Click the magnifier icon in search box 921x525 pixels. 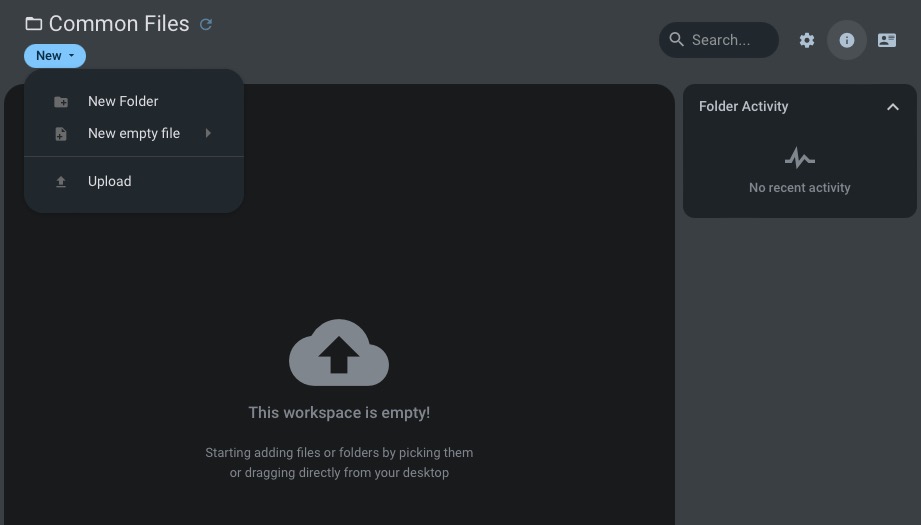click(677, 39)
